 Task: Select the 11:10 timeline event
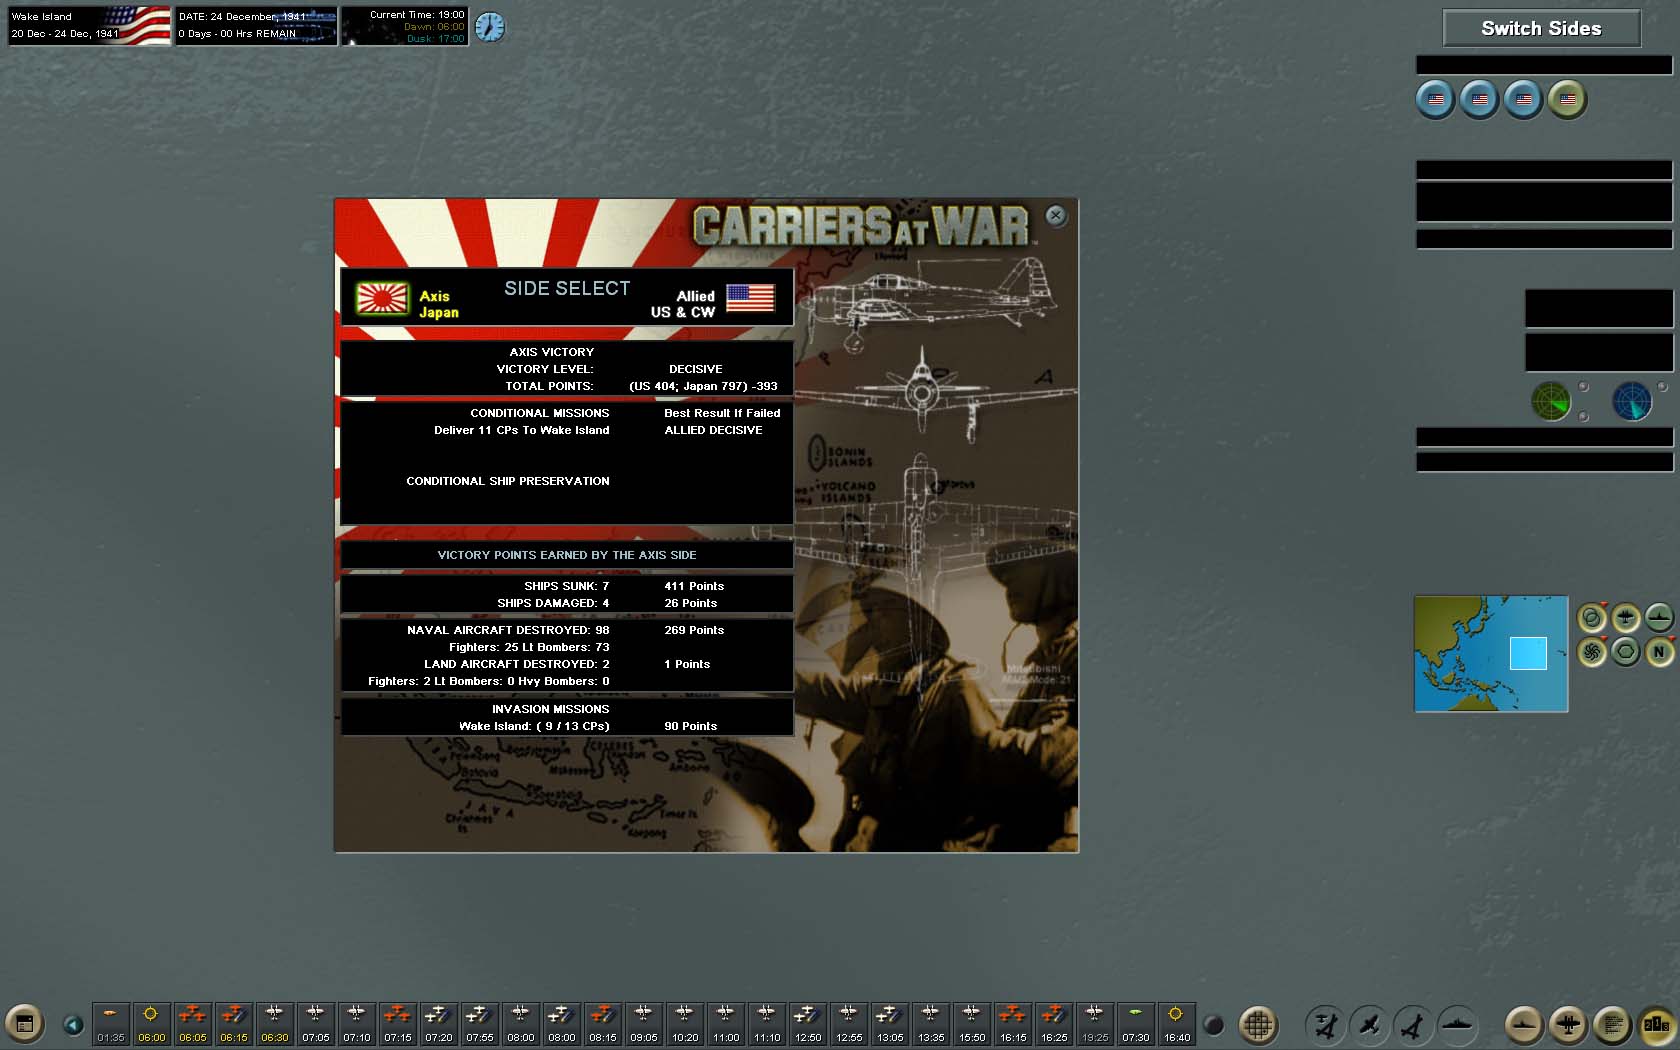(x=767, y=1024)
